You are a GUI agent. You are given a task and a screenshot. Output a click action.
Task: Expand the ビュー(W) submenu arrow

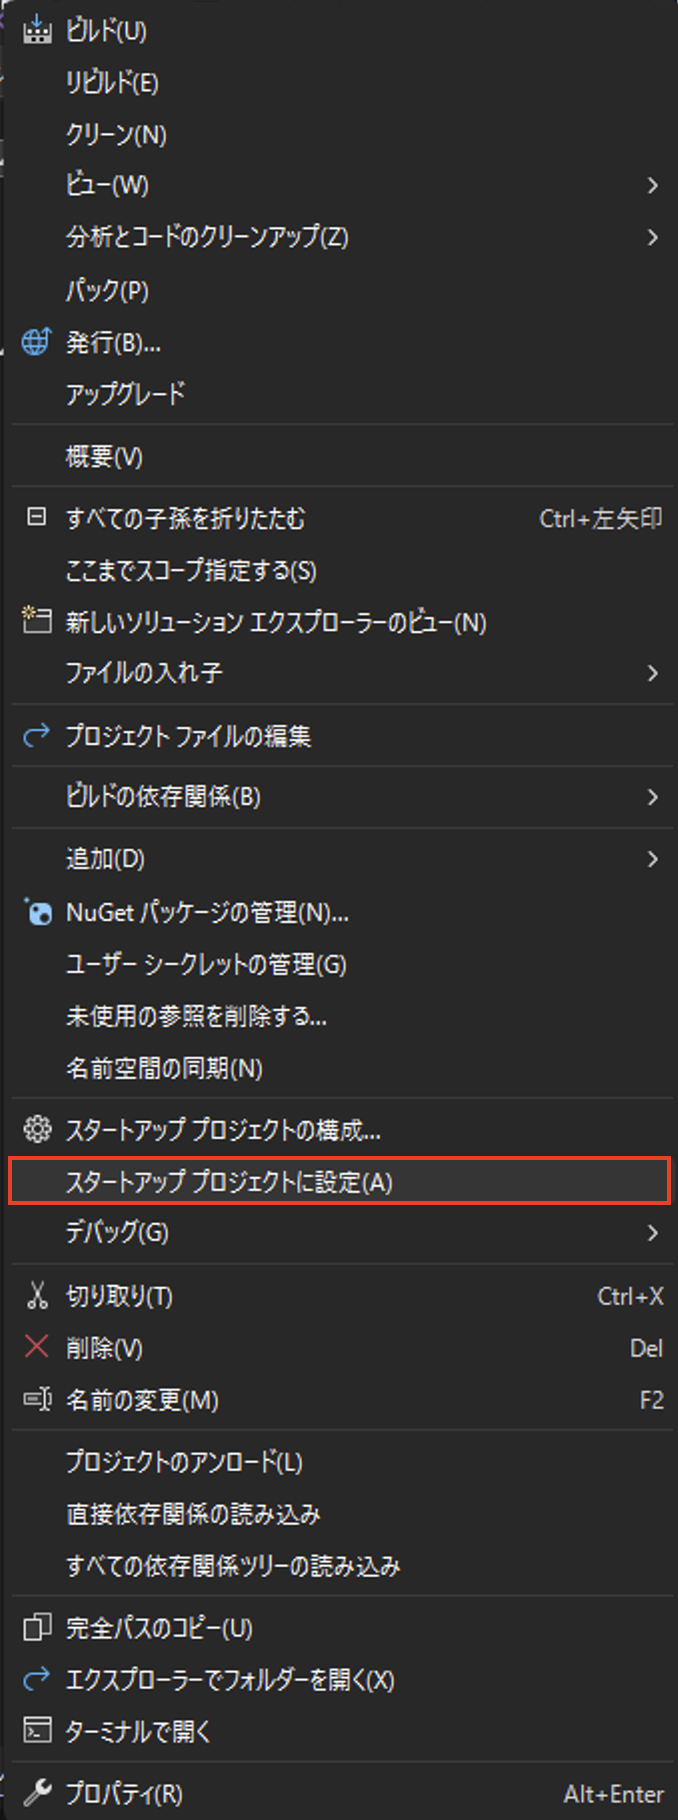point(652,185)
